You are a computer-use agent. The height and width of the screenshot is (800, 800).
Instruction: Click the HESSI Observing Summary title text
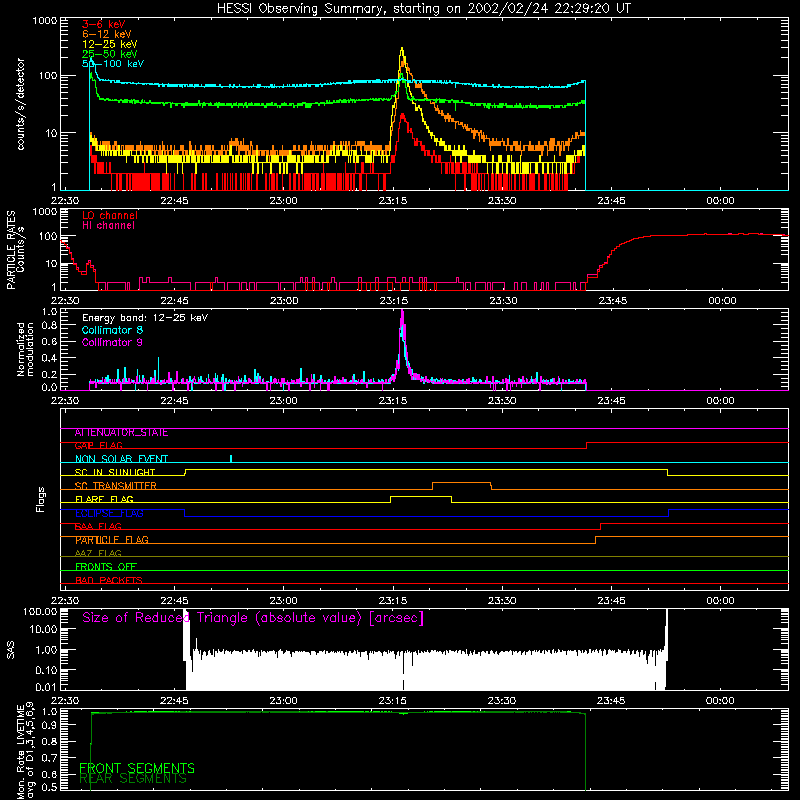[423, 9]
